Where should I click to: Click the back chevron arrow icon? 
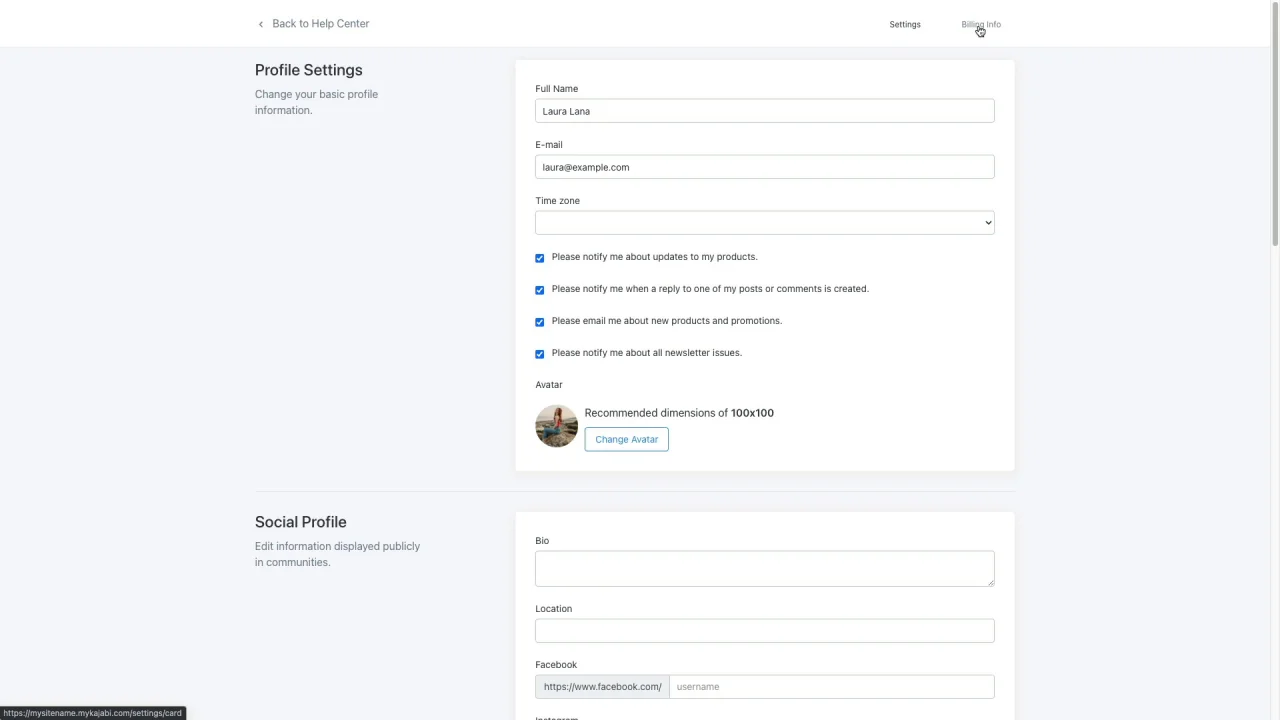[261, 24]
